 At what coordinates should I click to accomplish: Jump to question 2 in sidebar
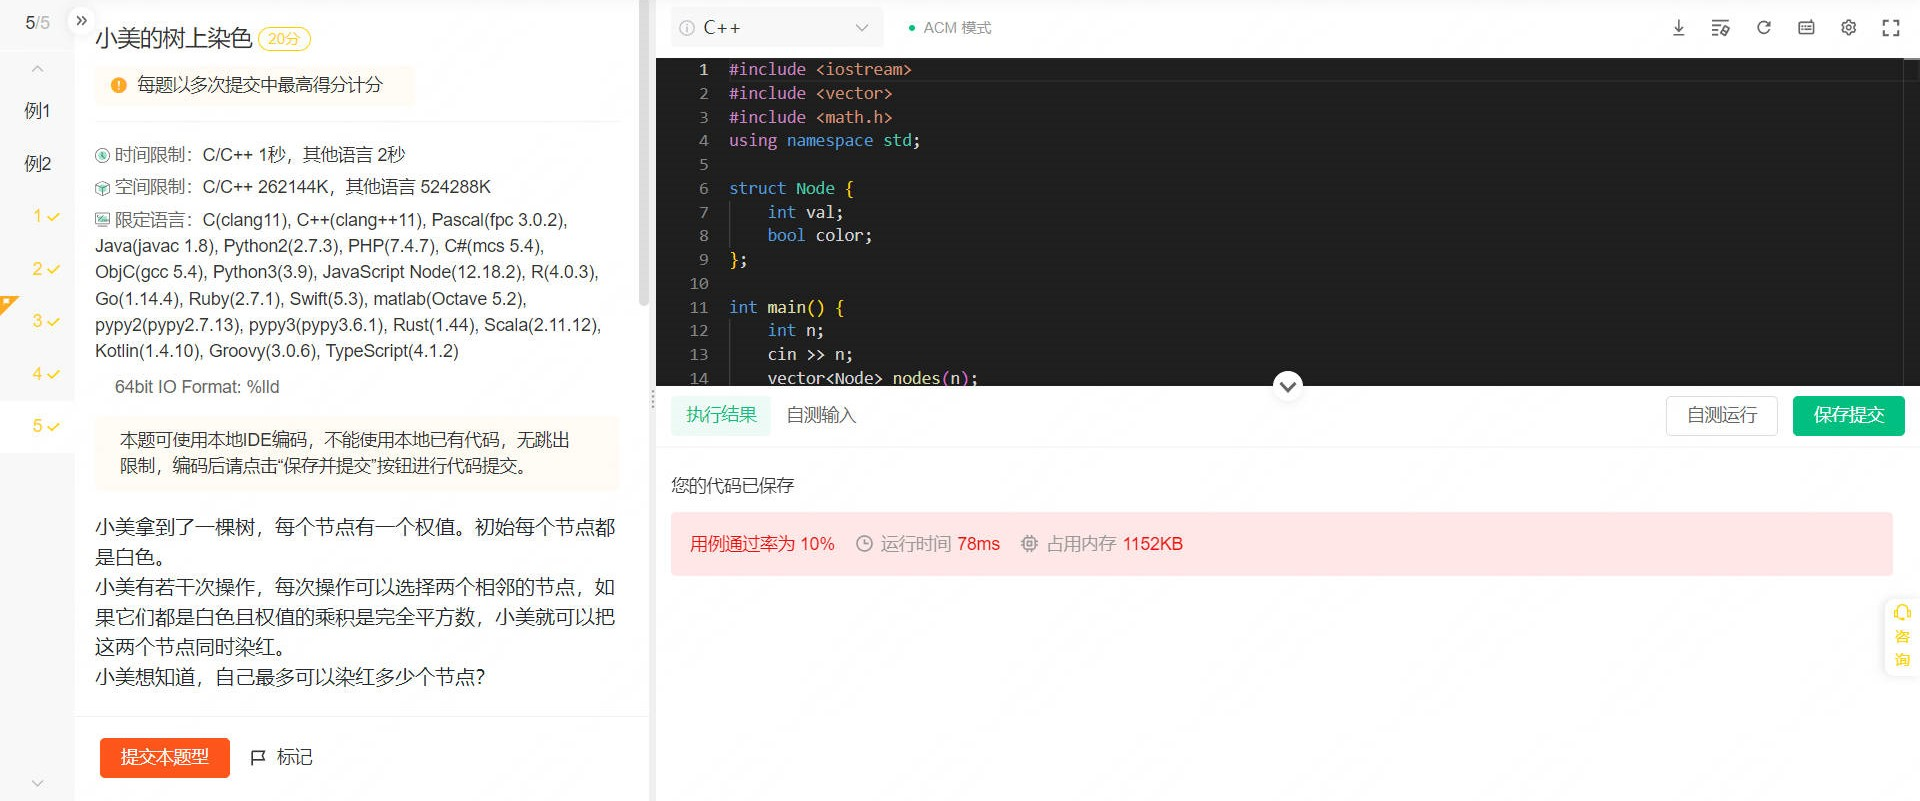45,269
